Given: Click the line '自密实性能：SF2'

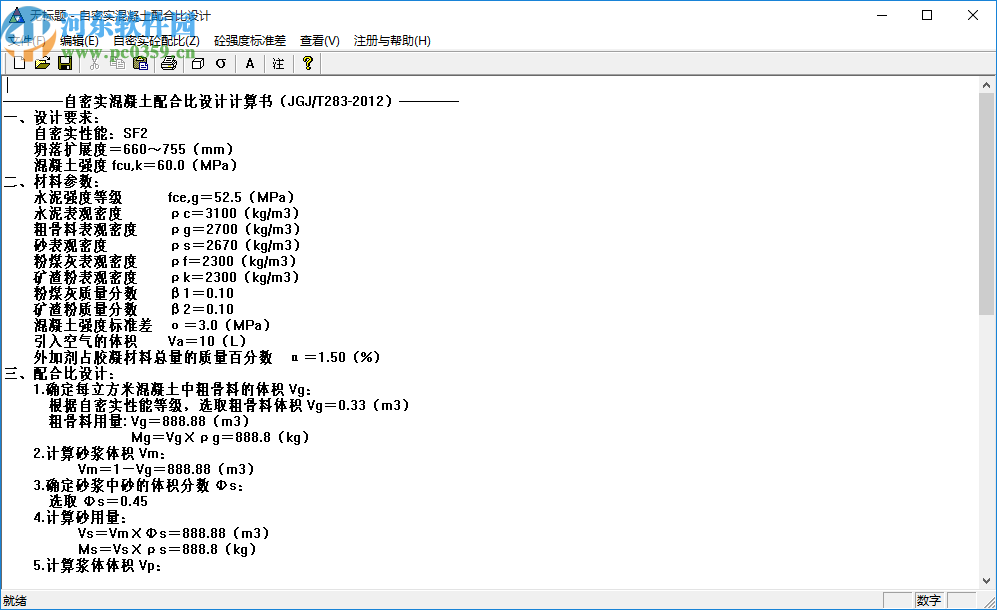Looking at the screenshot, I should click(x=91, y=134).
